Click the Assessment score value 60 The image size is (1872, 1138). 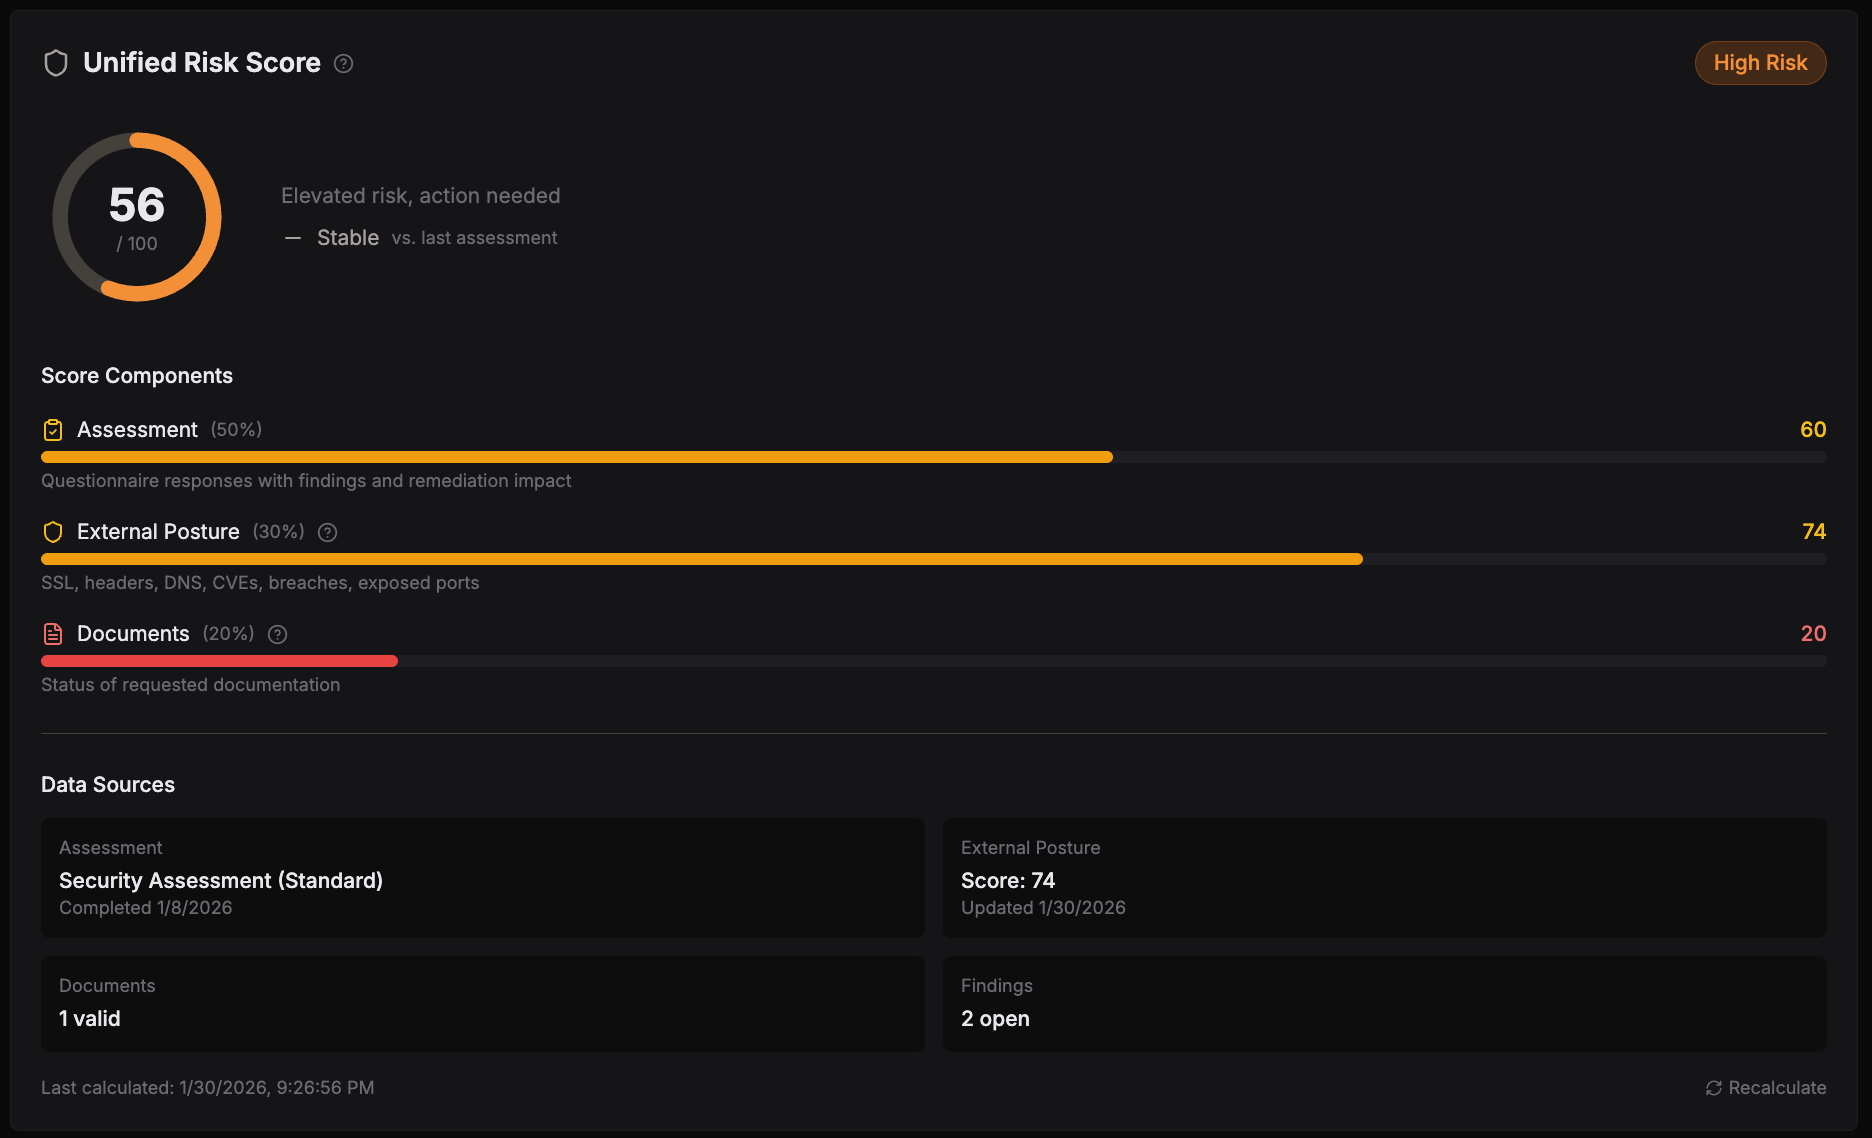pyautogui.click(x=1812, y=430)
